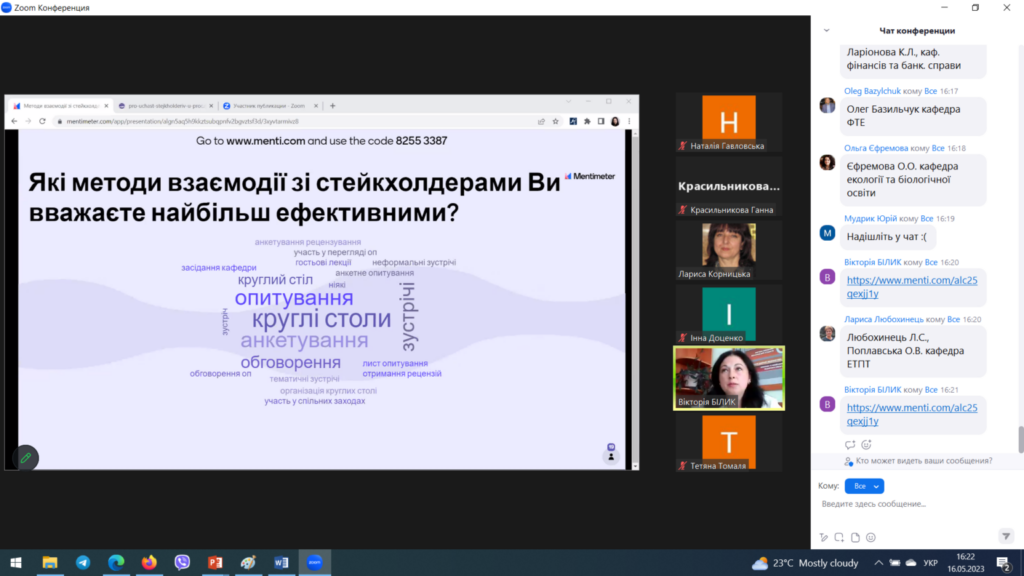Click the send message arrow in chat
The height and width of the screenshot is (576, 1024).
[1006, 536]
